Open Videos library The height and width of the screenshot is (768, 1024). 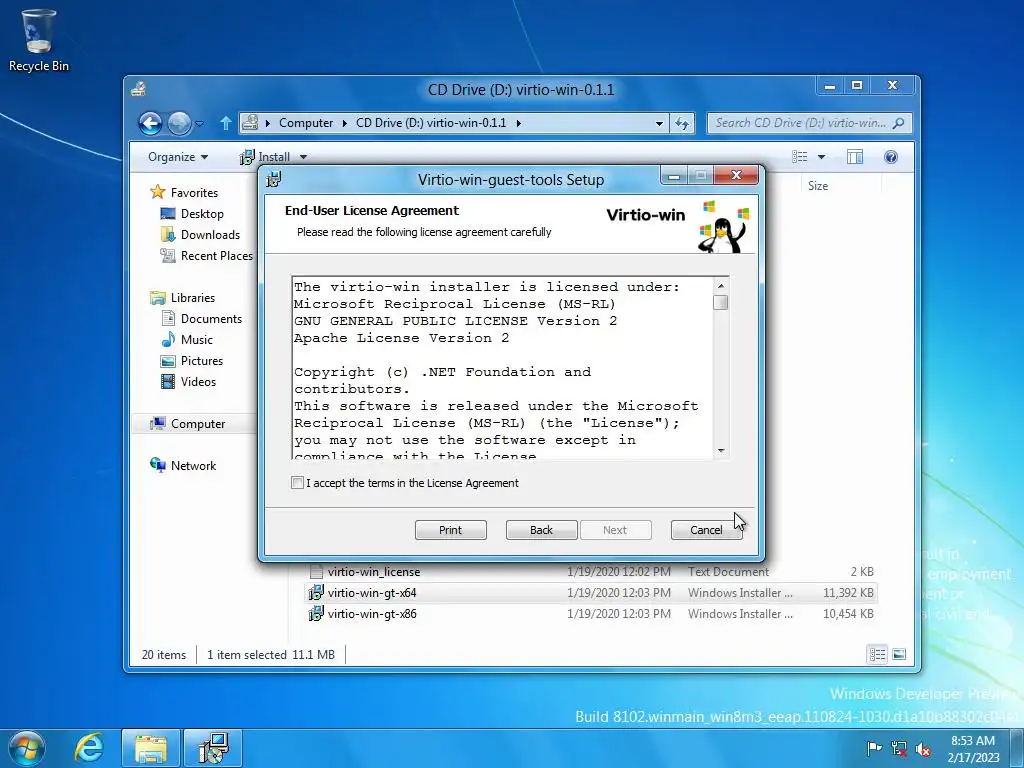coord(198,381)
